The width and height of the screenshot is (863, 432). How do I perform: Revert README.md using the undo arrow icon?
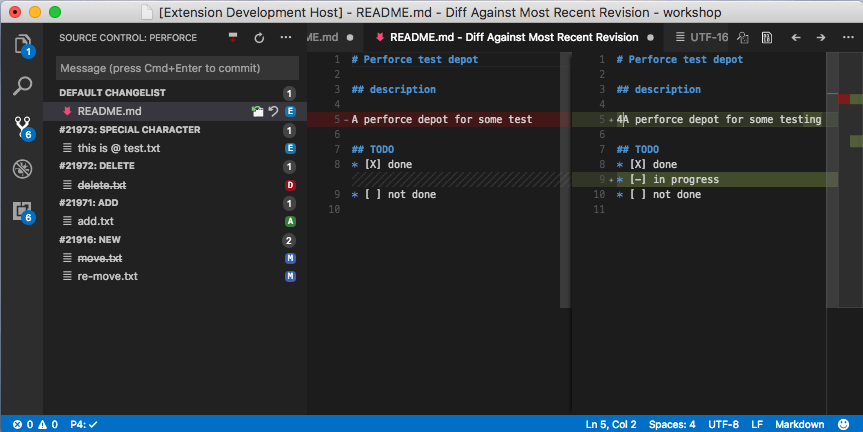274,111
